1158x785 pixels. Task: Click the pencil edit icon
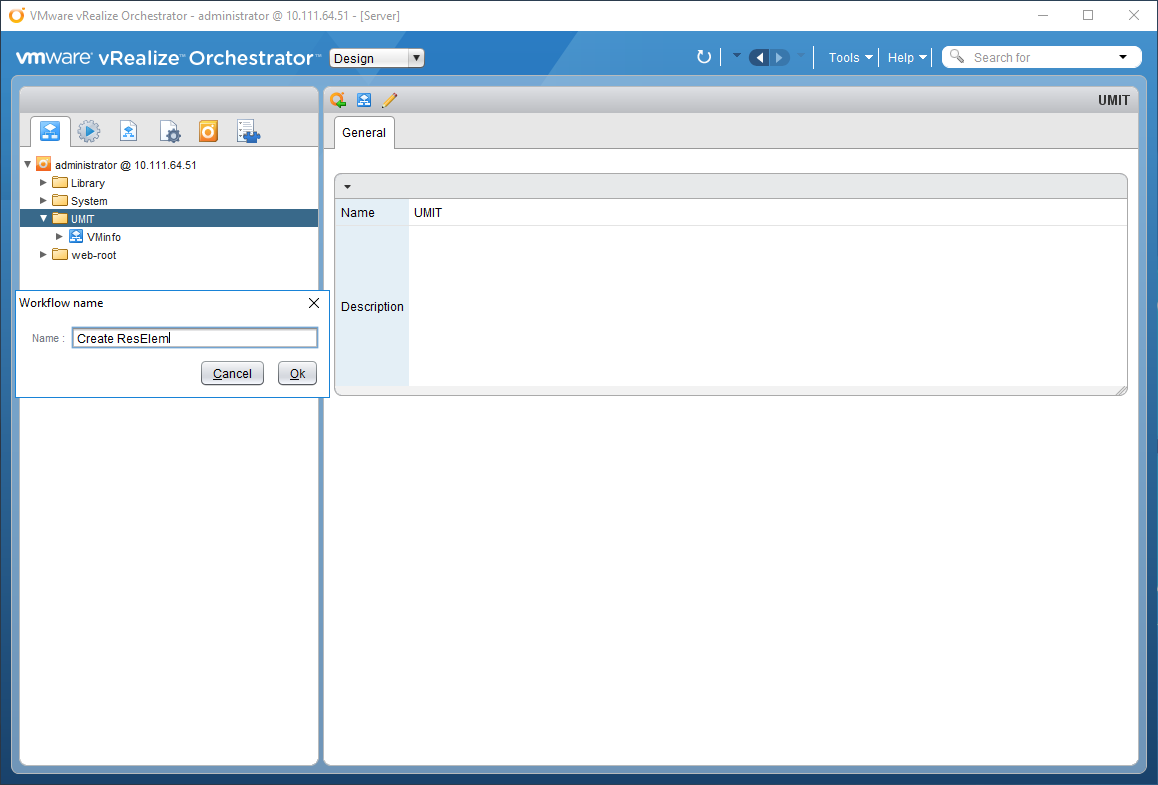(x=390, y=100)
